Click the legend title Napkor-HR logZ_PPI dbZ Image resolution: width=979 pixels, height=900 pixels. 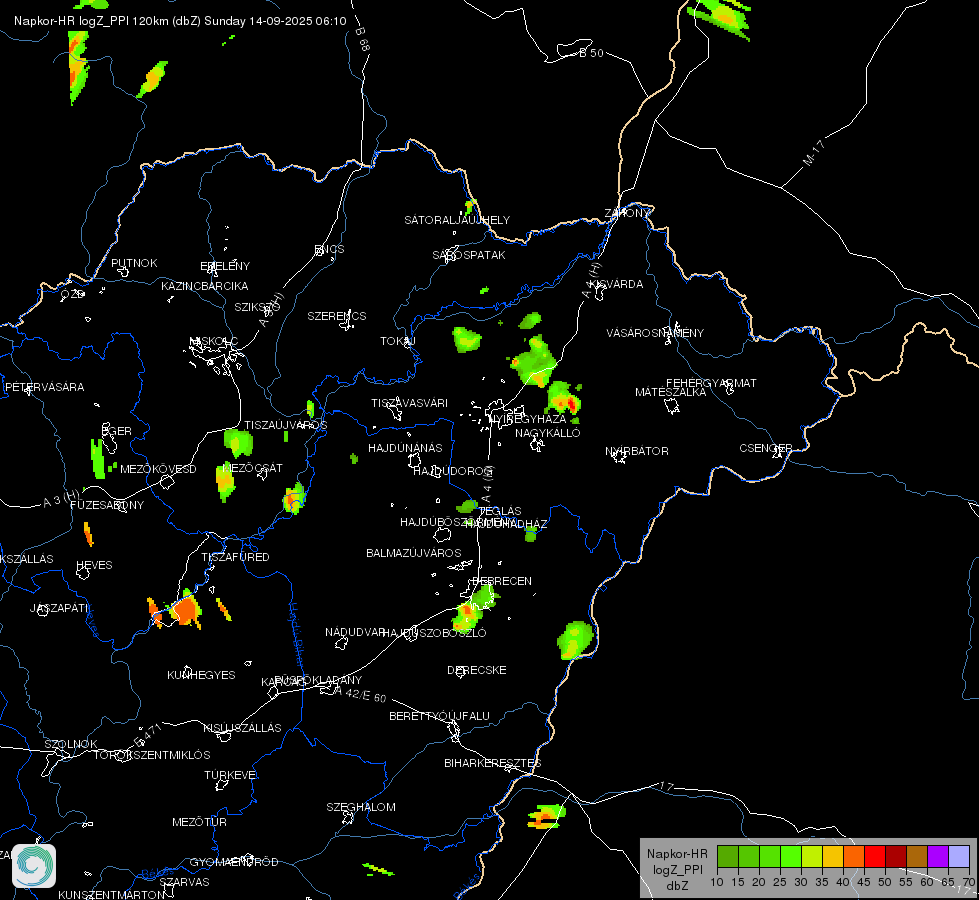tap(677, 869)
